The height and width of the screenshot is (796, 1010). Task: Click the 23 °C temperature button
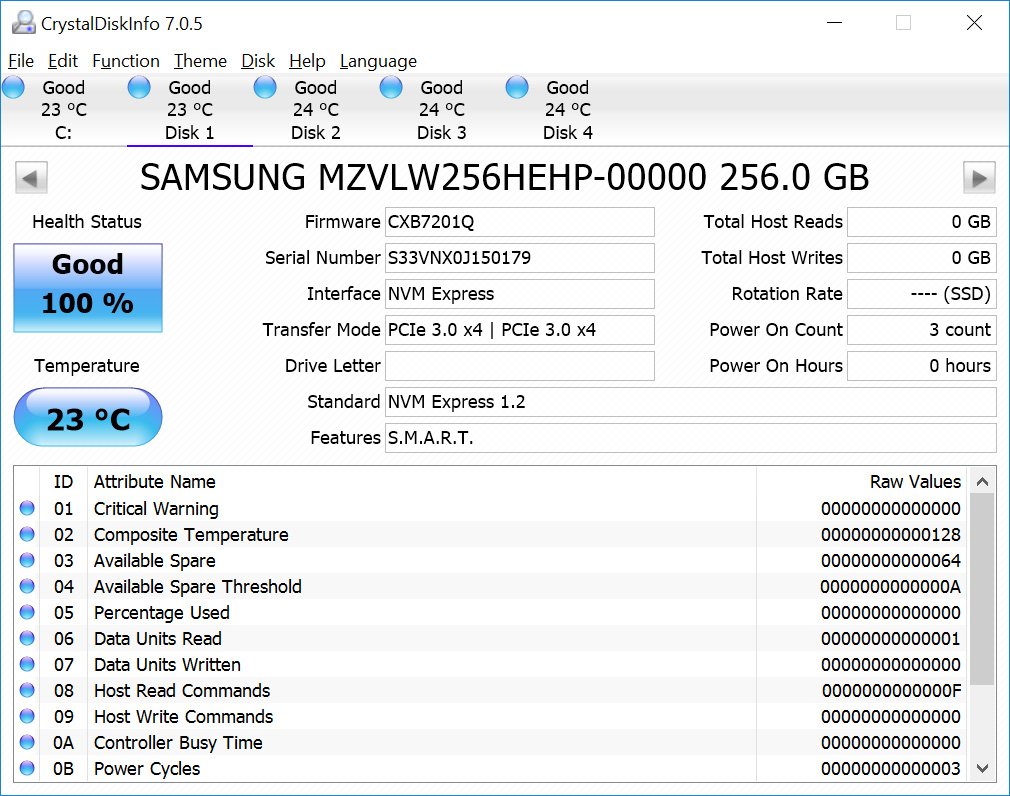tap(88, 418)
